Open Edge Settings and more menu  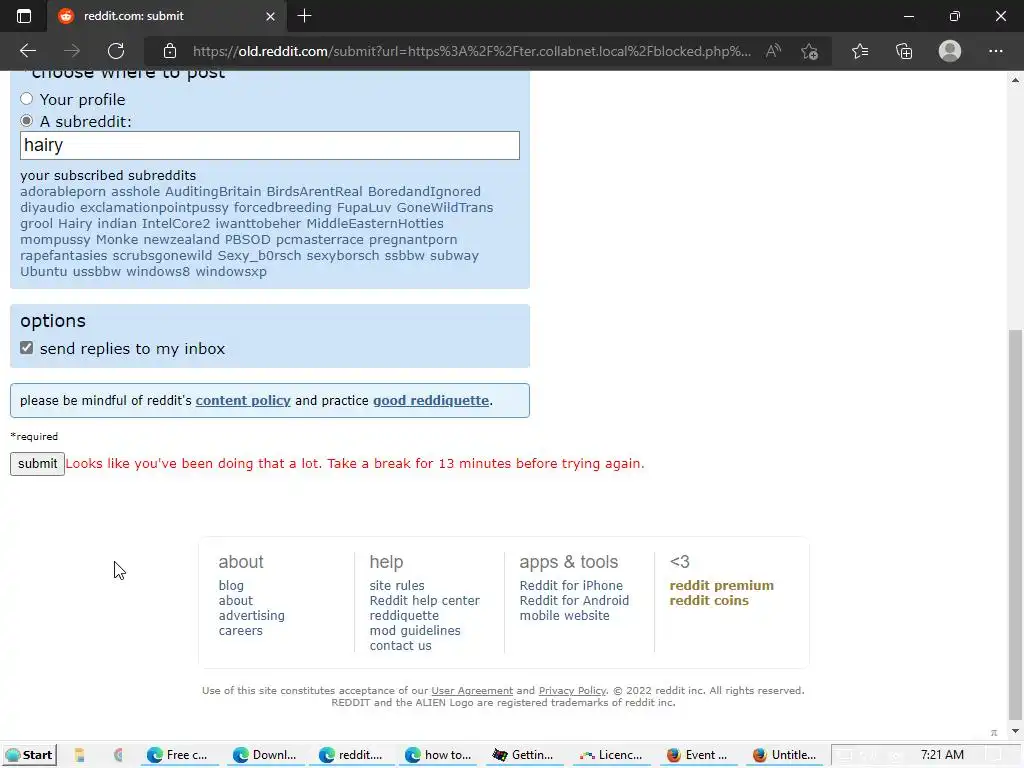point(995,51)
